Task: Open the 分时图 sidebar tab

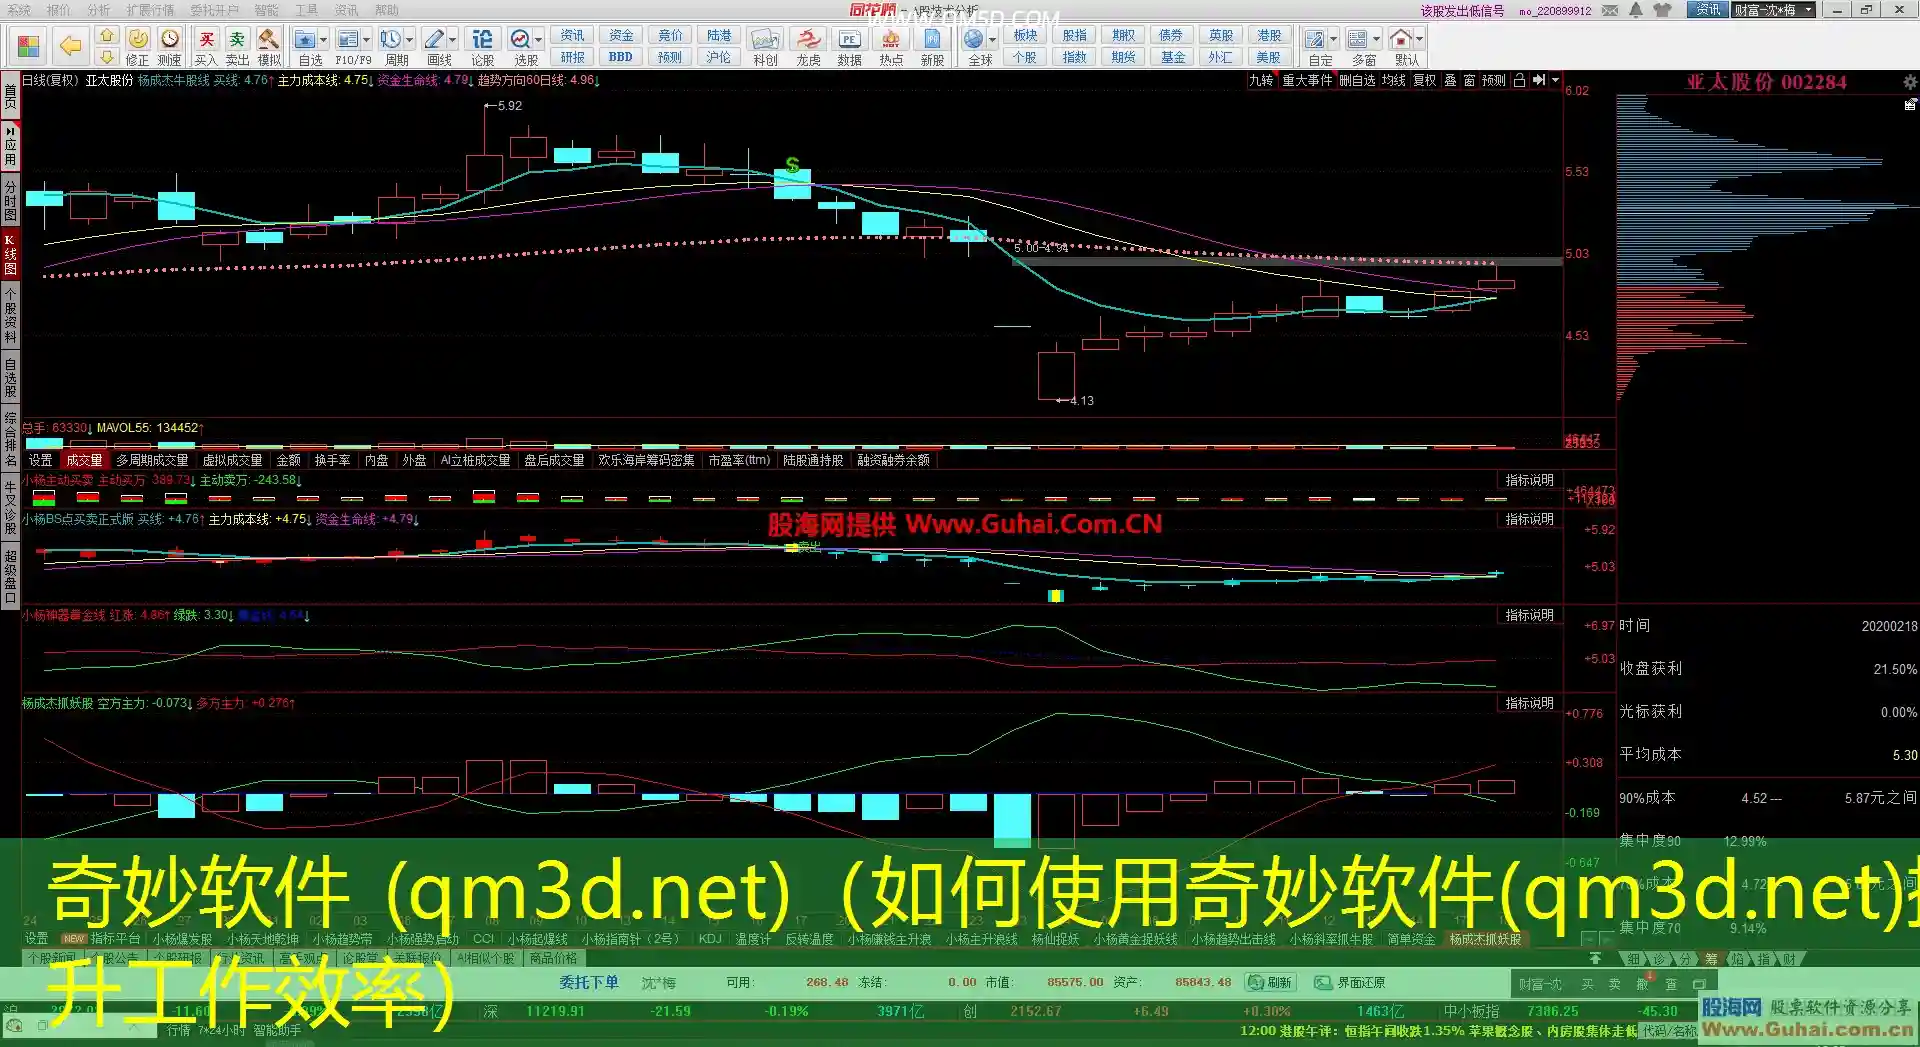Action: coord(10,200)
